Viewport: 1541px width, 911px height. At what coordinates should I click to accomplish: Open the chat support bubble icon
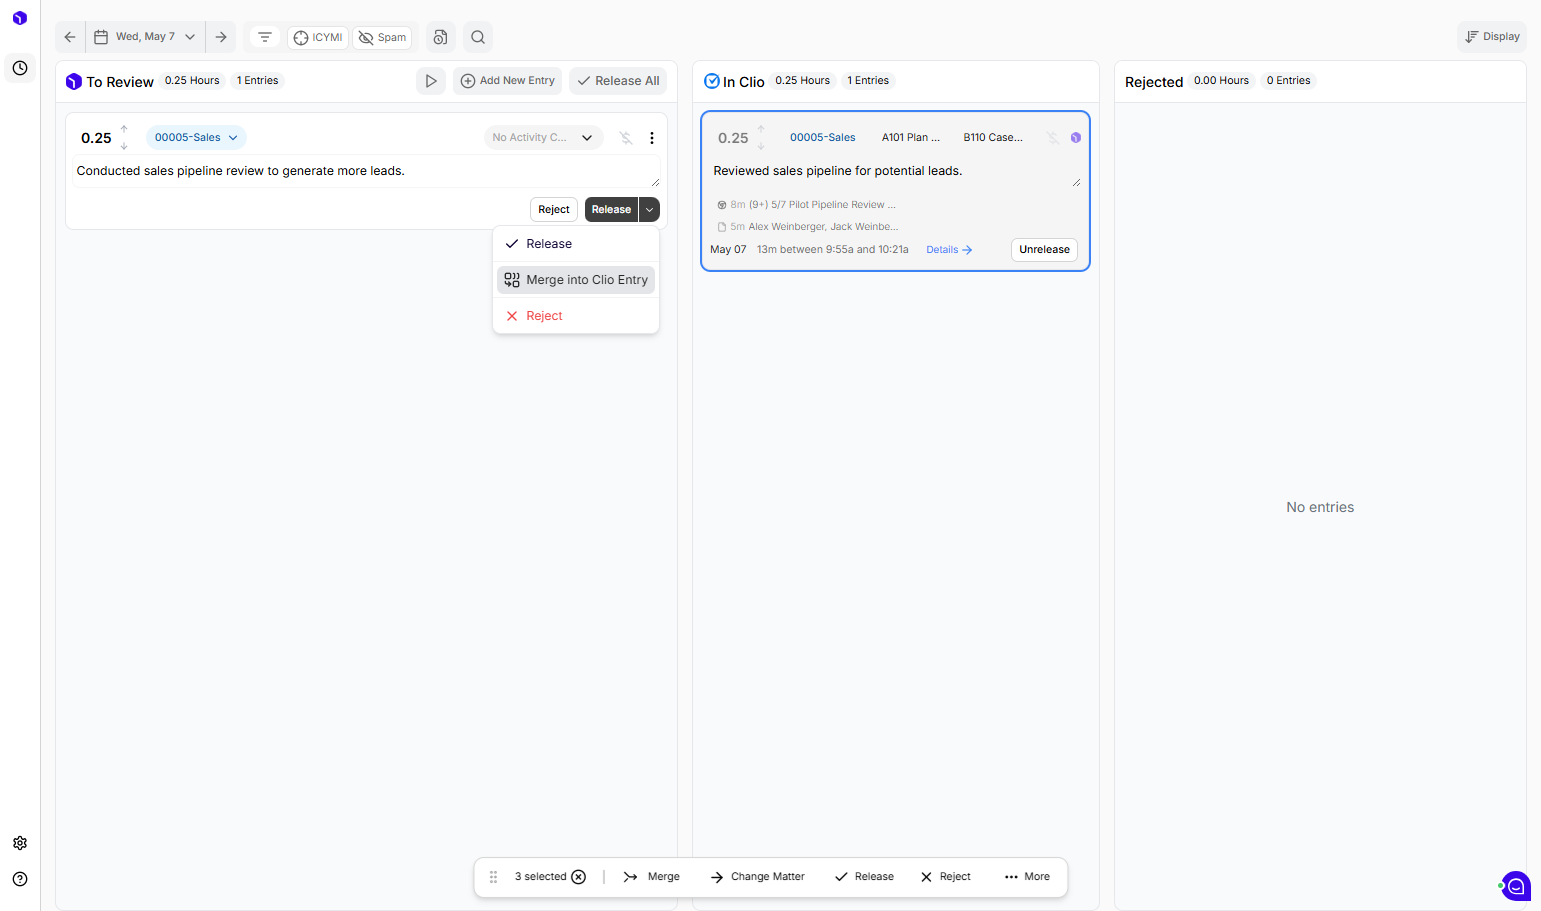coord(1516,886)
